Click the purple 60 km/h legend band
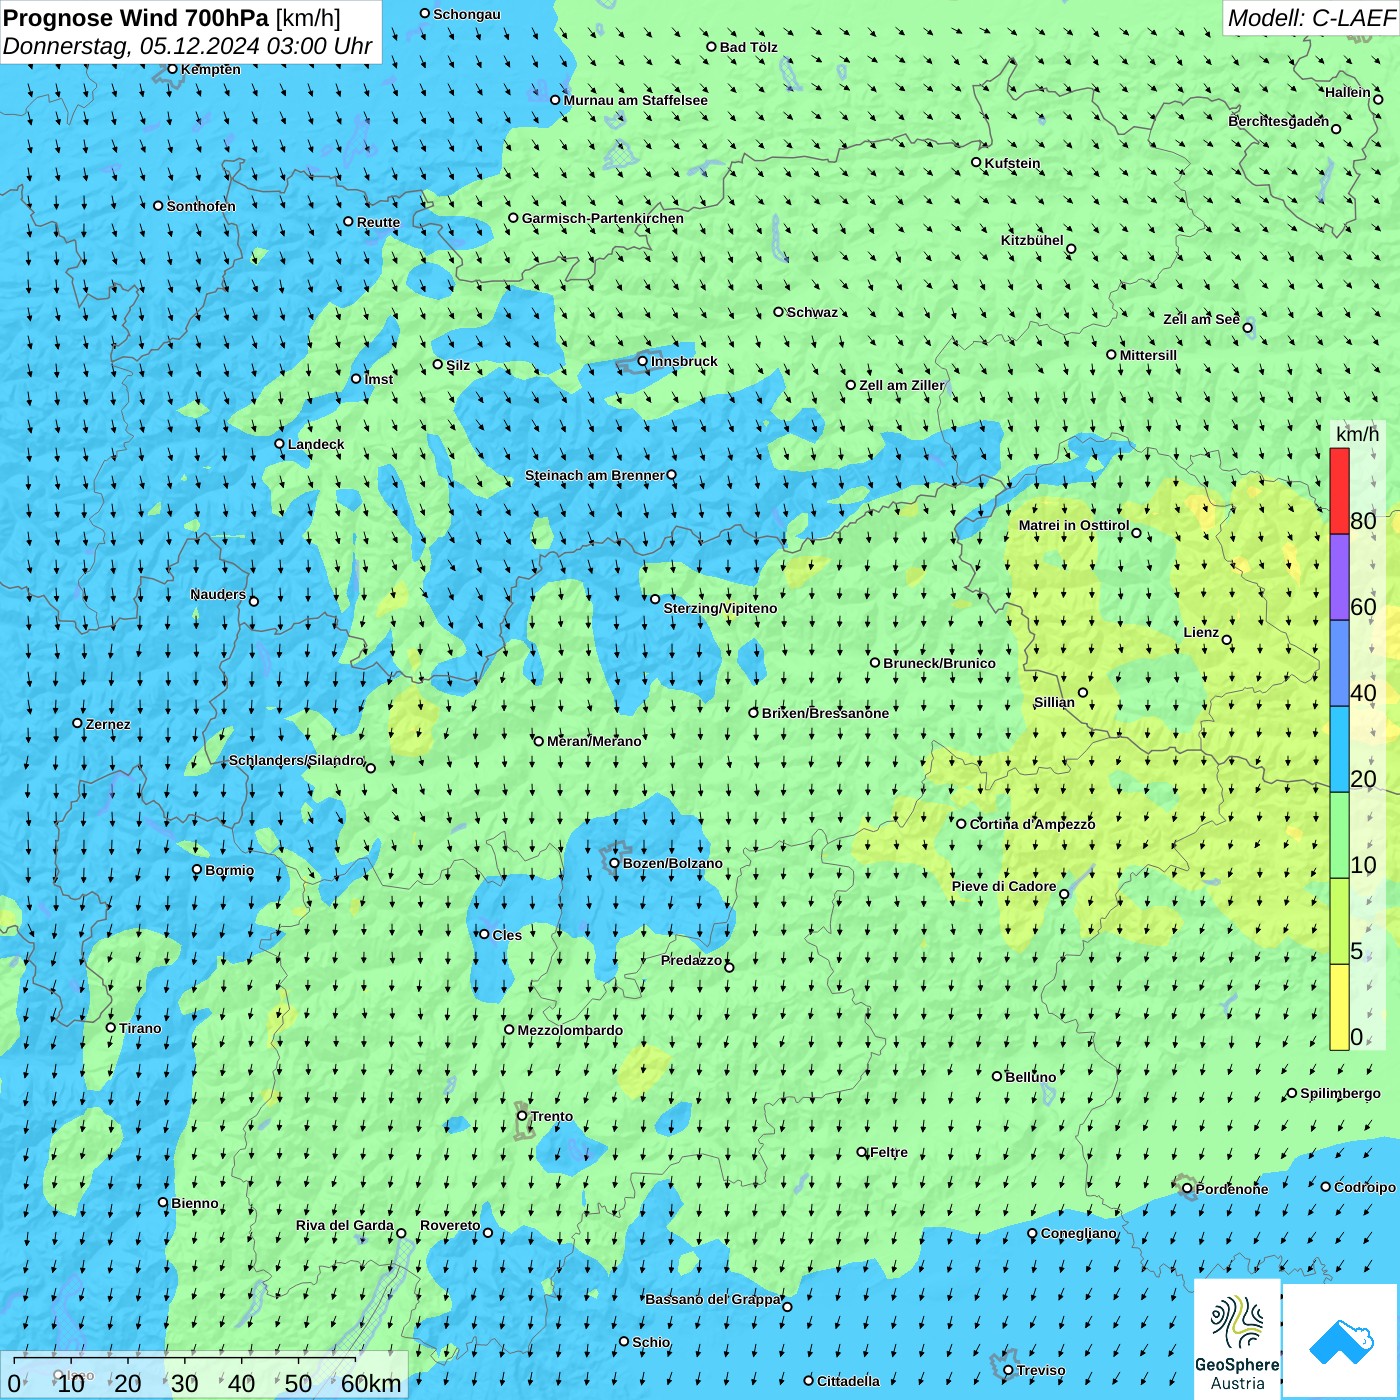 1339,578
